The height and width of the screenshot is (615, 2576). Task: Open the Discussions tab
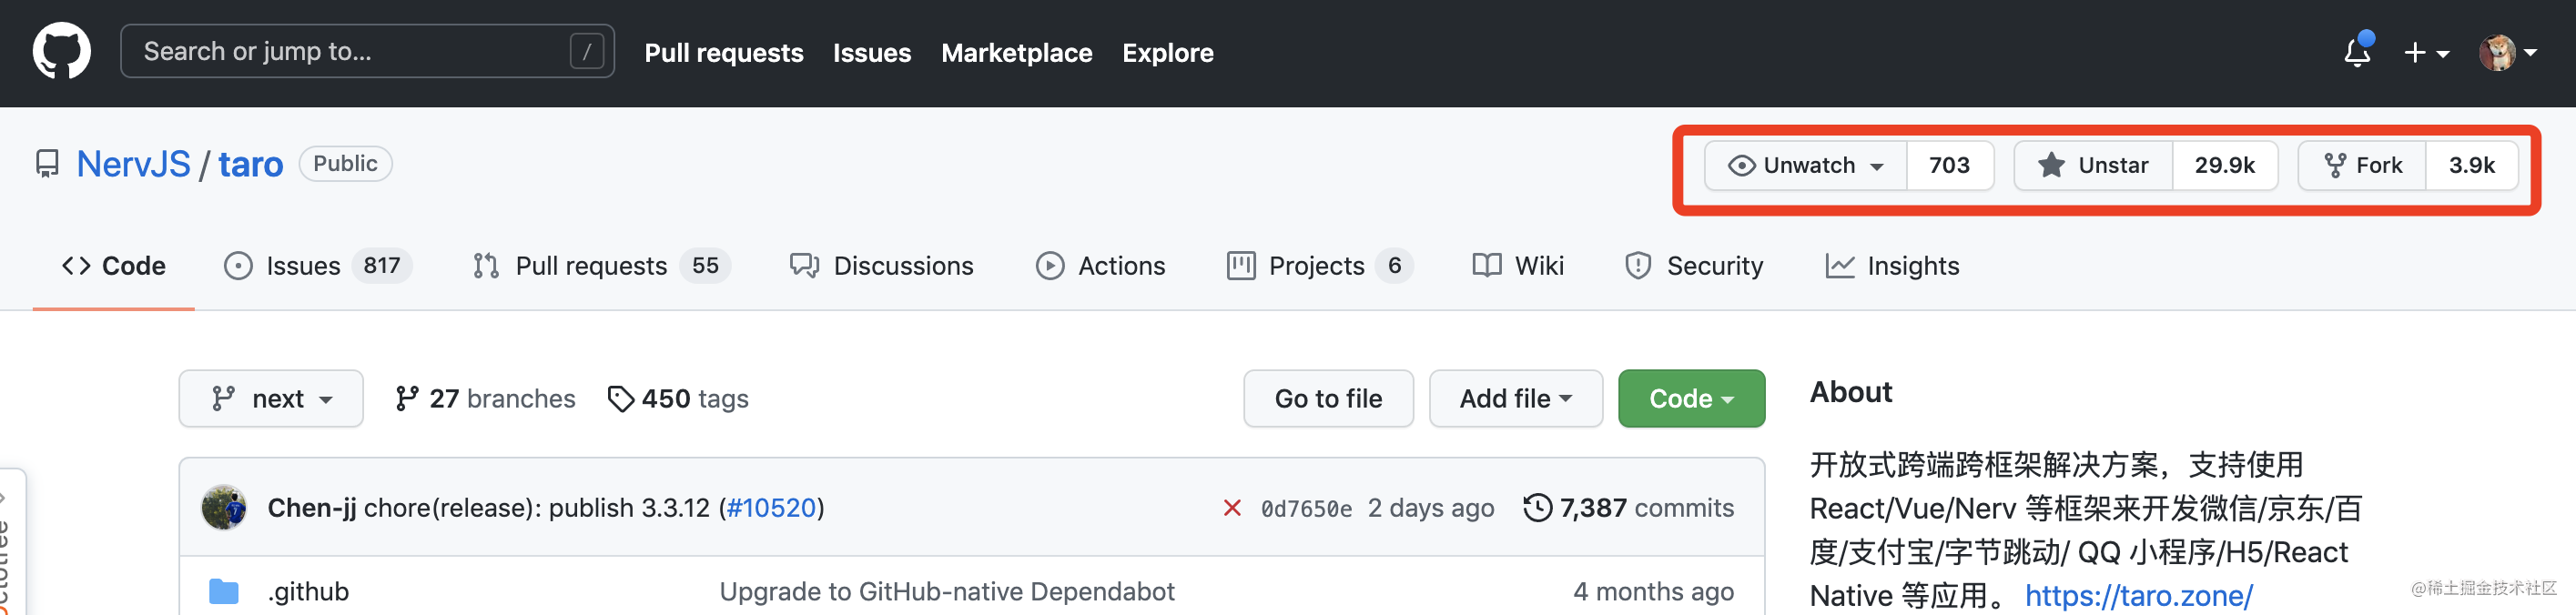(x=881, y=266)
